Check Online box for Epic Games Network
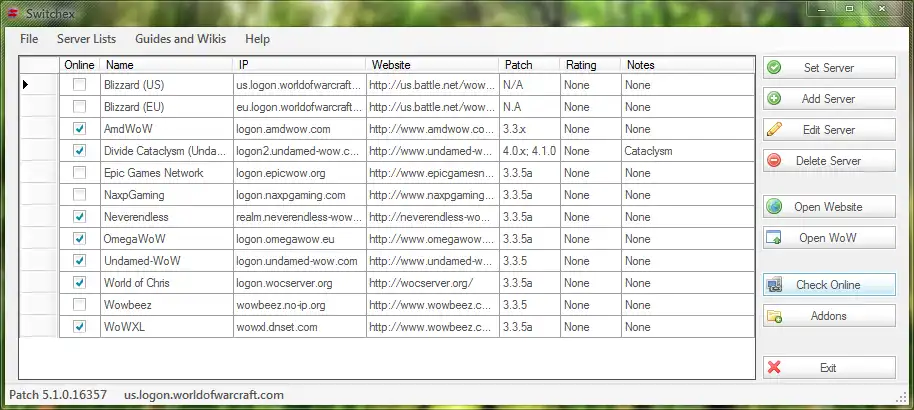The height and width of the screenshot is (410, 914). tap(79, 173)
